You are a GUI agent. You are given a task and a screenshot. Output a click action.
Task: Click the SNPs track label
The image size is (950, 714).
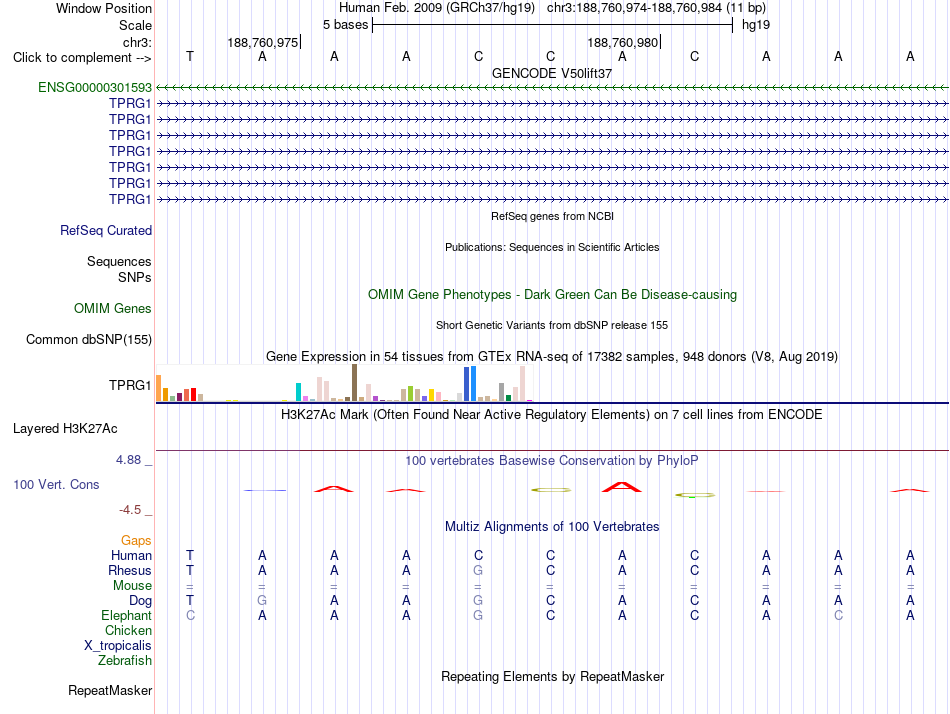135,277
